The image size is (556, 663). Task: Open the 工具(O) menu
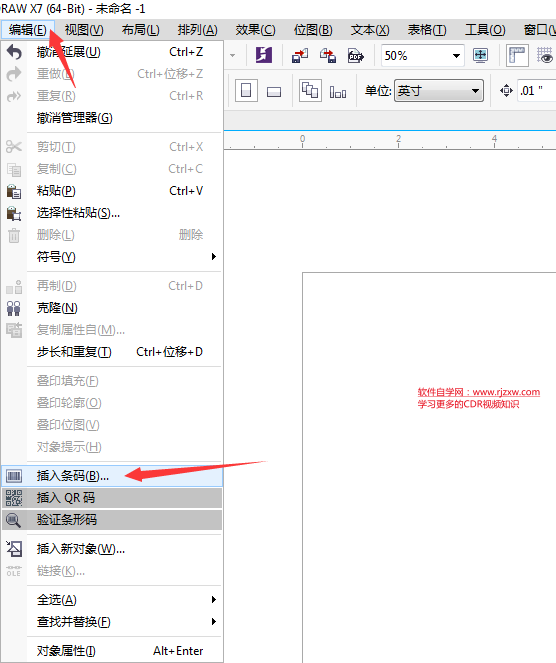485,30
